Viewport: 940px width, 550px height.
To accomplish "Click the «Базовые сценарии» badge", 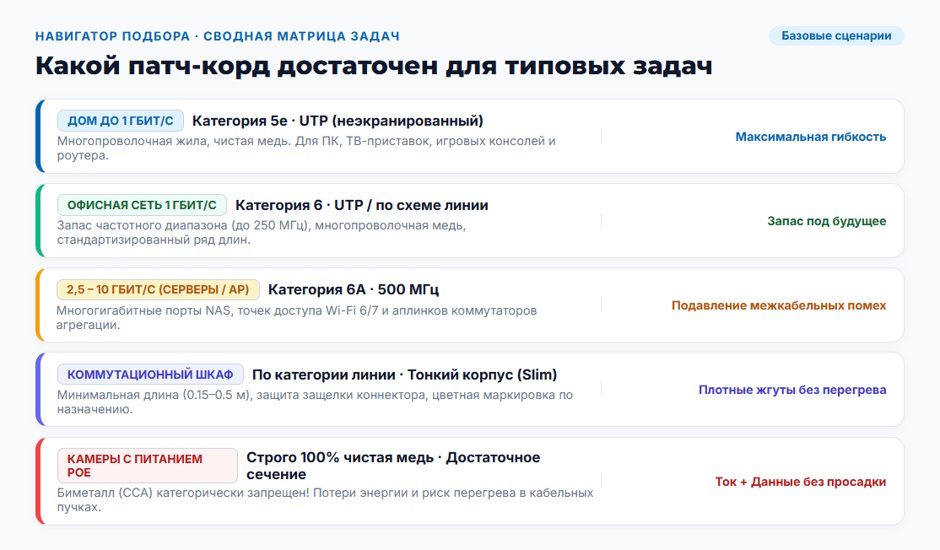I will coord(836,36).
